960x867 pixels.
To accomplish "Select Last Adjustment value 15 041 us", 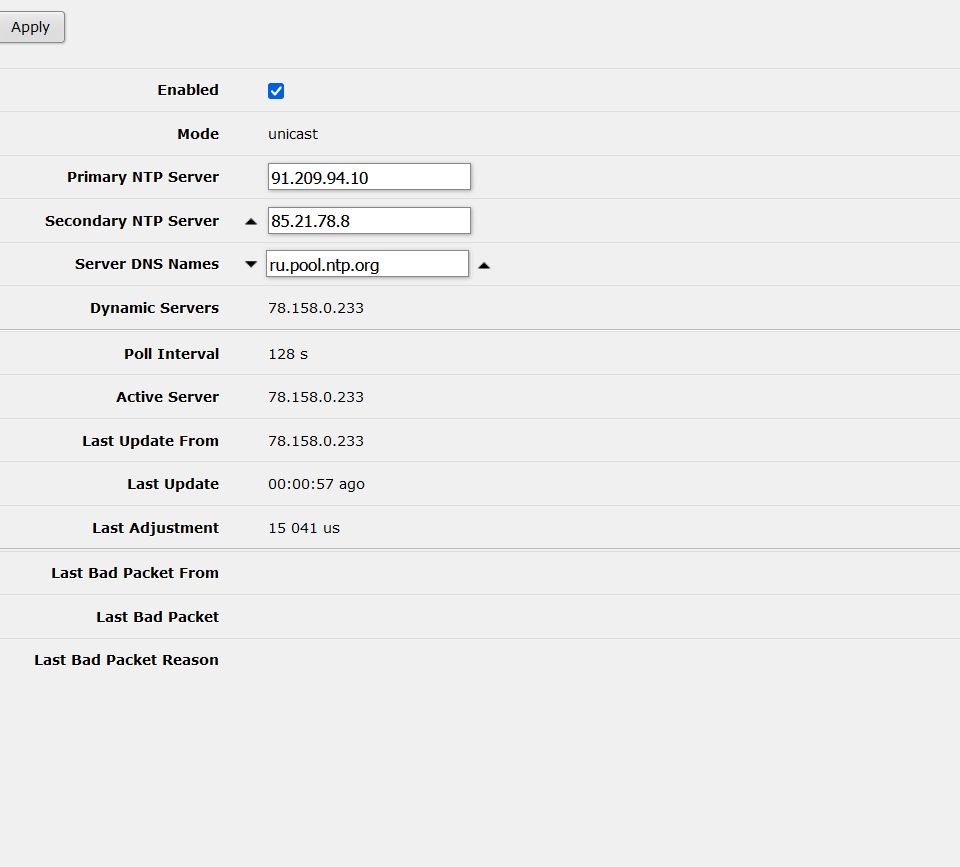I will (x=304, y=528).
